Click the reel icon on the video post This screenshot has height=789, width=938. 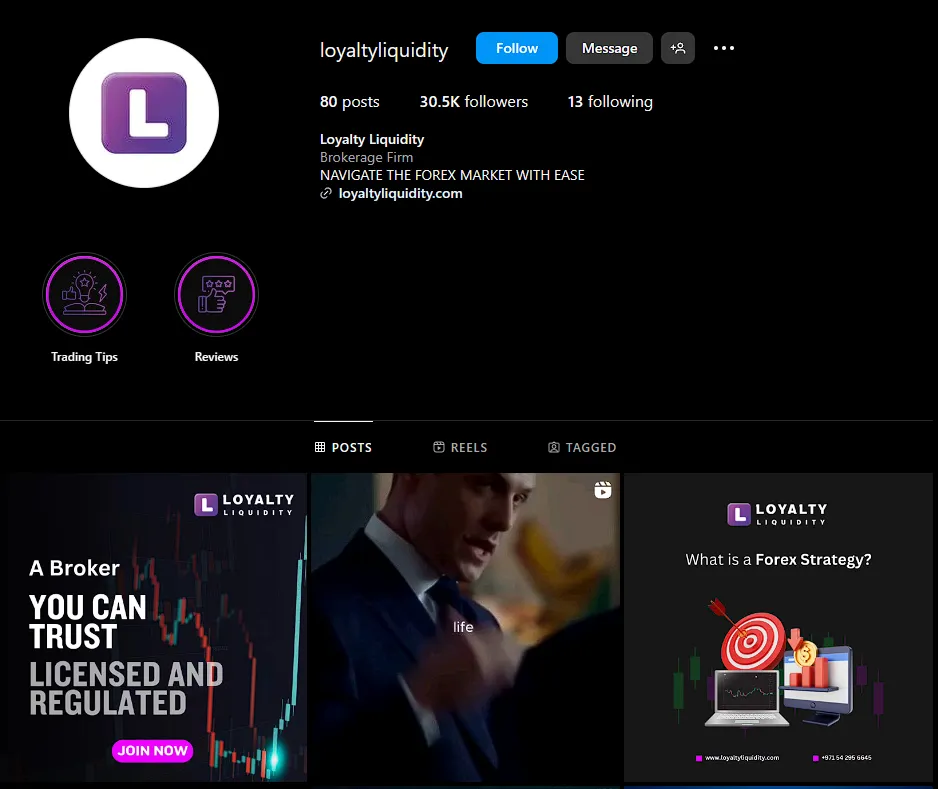click(x=602, y=490)
